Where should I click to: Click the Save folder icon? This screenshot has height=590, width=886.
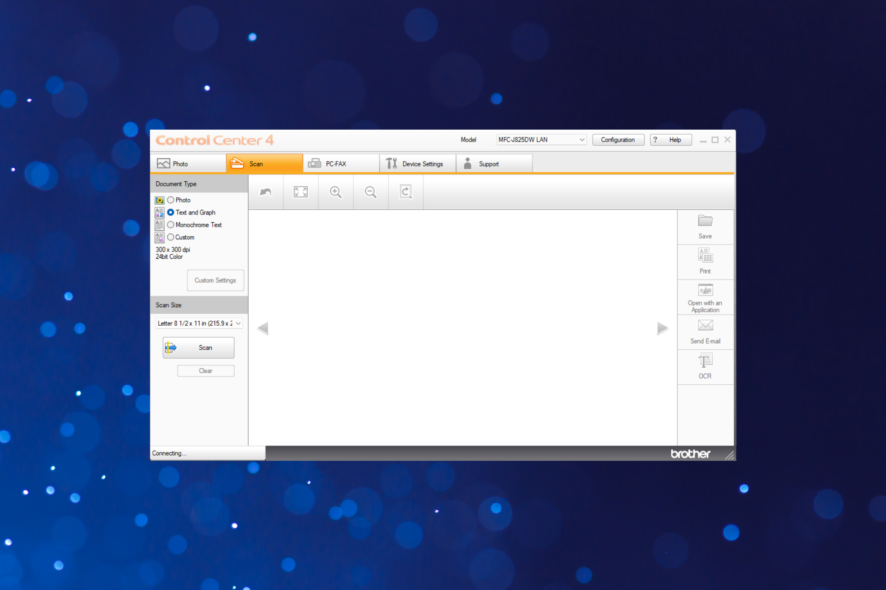705,220
